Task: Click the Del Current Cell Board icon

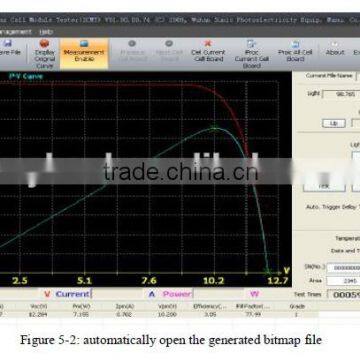Action: click(x=208, y=43)
